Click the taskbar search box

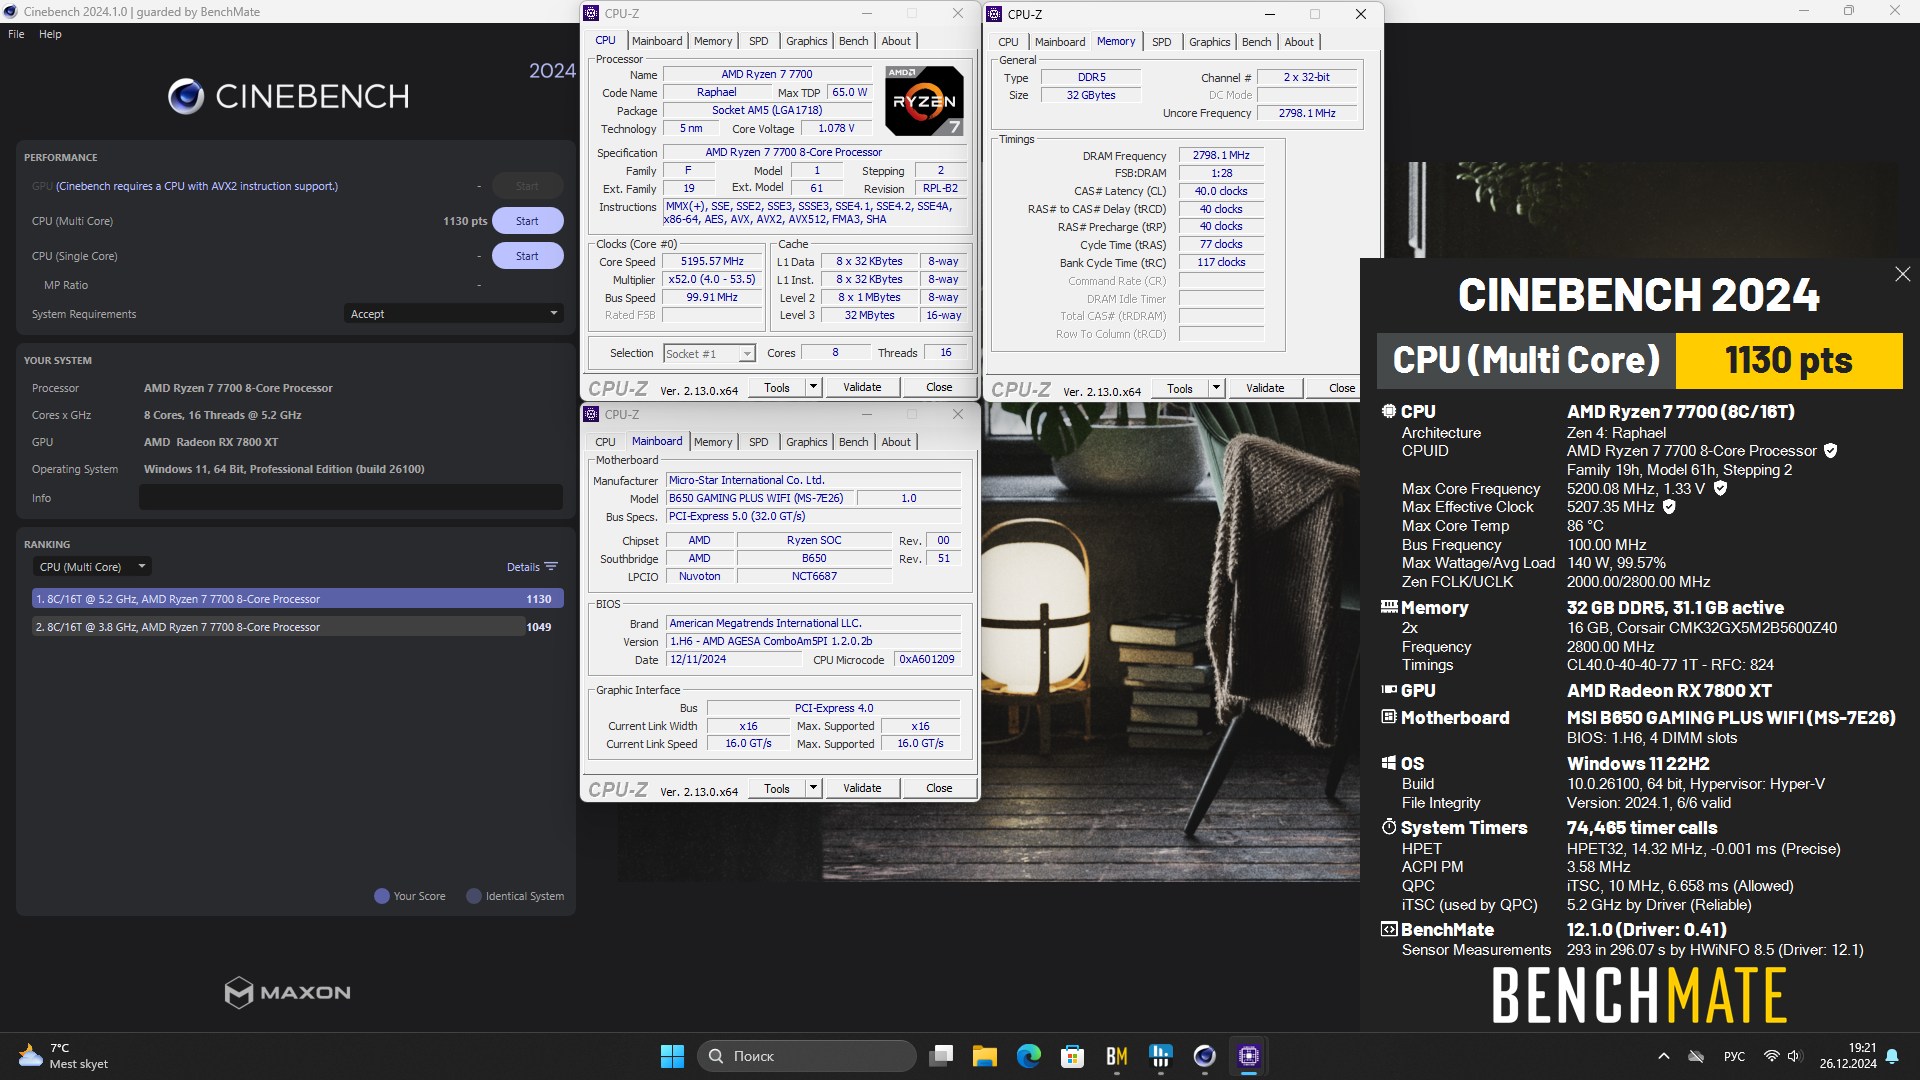[x=806, y=1056]
